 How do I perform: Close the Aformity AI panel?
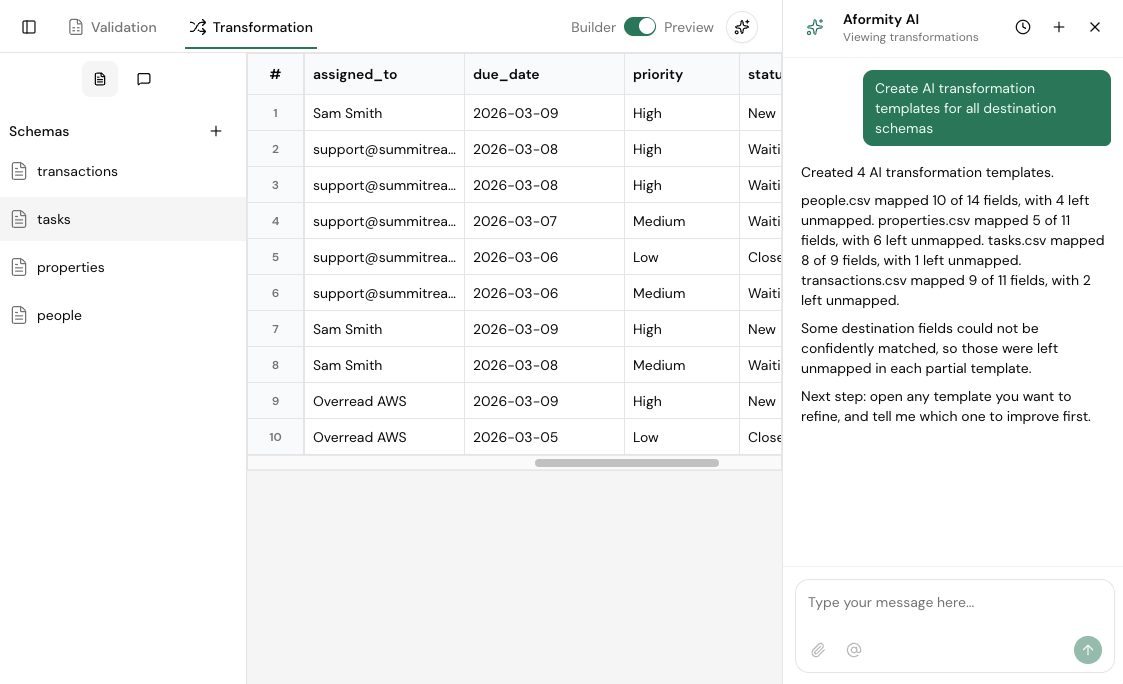coord(1094,27)
